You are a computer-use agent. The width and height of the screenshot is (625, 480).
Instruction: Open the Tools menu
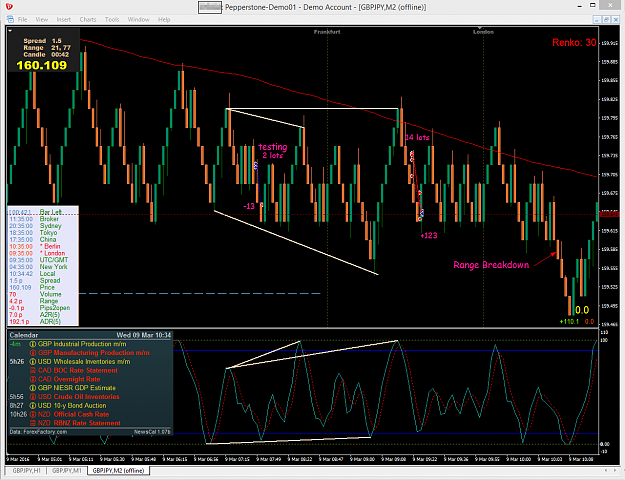coord(112,19)
